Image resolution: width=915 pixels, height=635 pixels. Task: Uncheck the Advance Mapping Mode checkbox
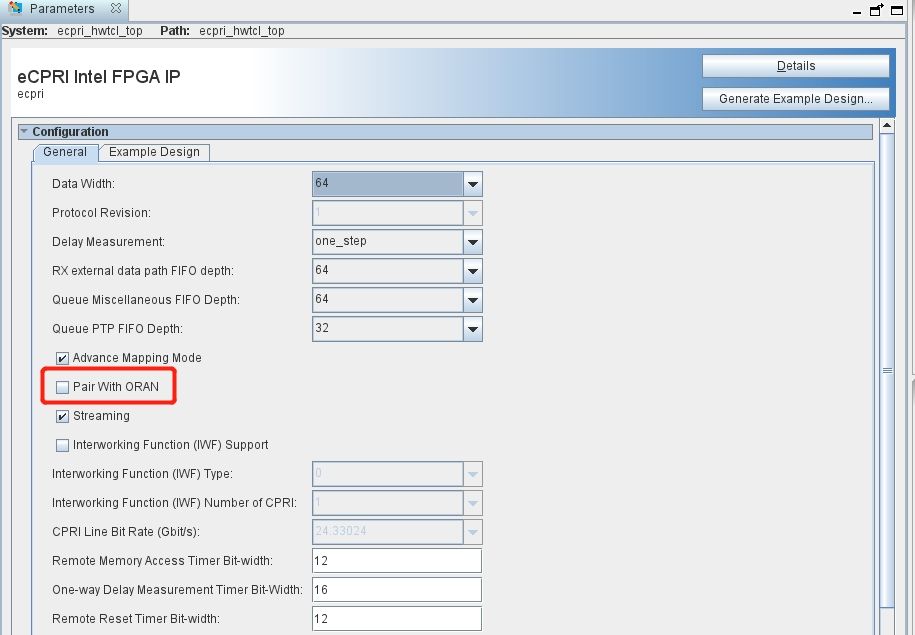[62, 358]
